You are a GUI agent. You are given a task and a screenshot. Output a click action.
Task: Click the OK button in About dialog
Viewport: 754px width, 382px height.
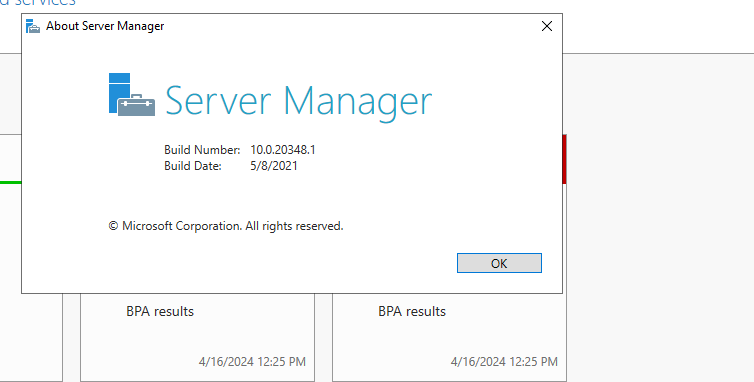(x=499, y=263)
